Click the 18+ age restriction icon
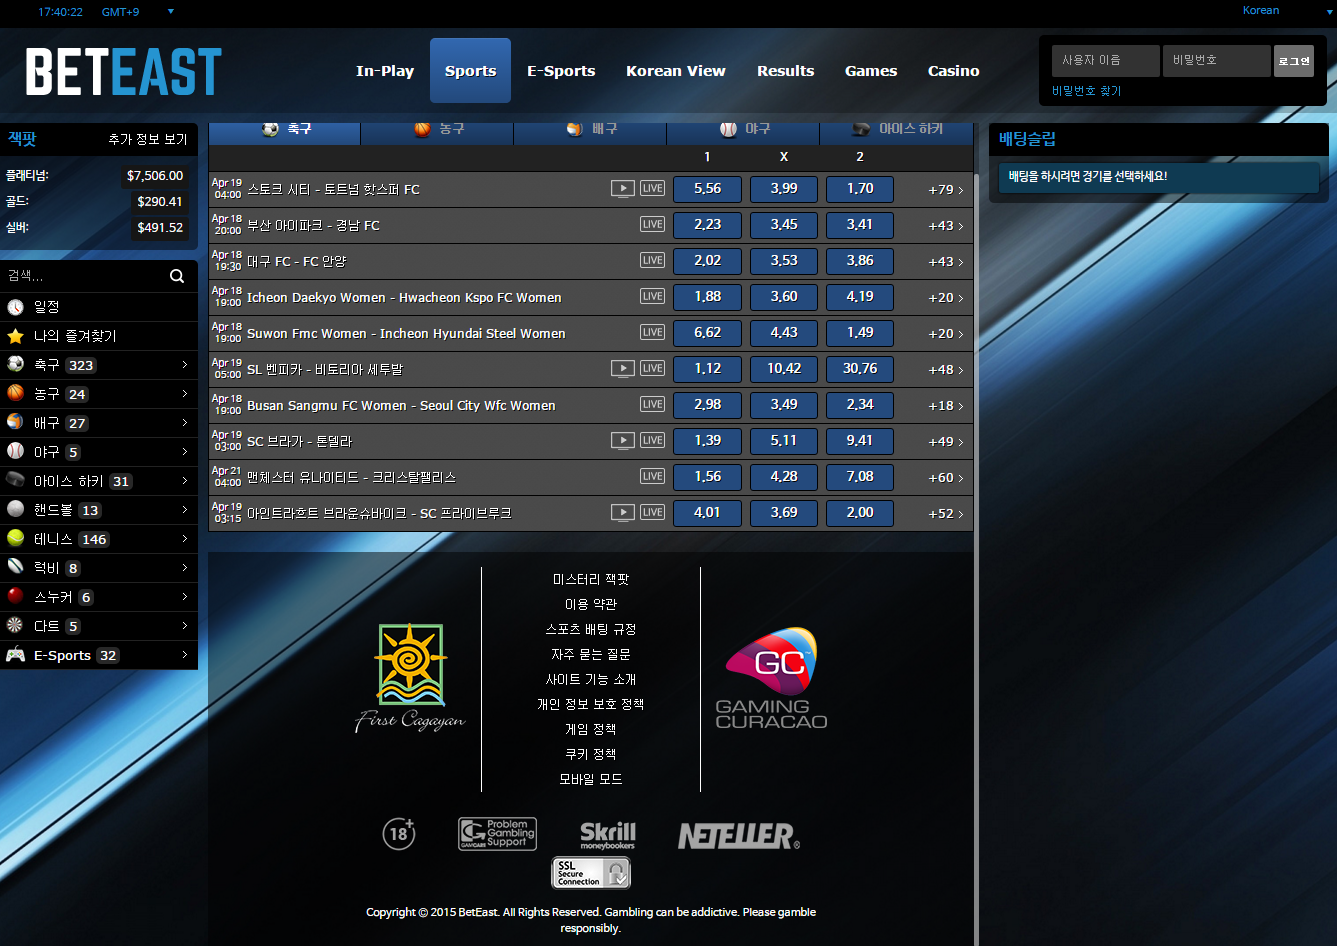The width and height of the screenshot is (1337, 946). coord(399,834)
